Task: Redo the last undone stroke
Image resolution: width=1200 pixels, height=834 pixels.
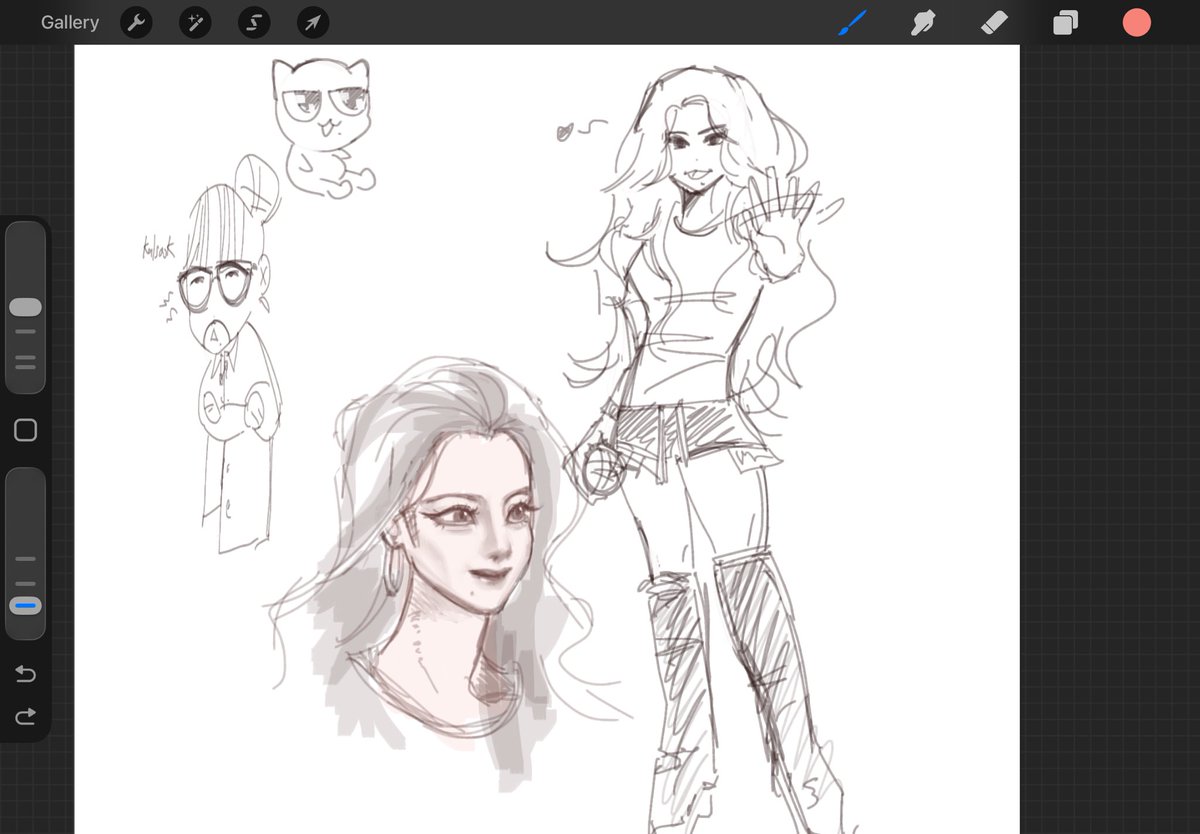Action: pos(25,715)
